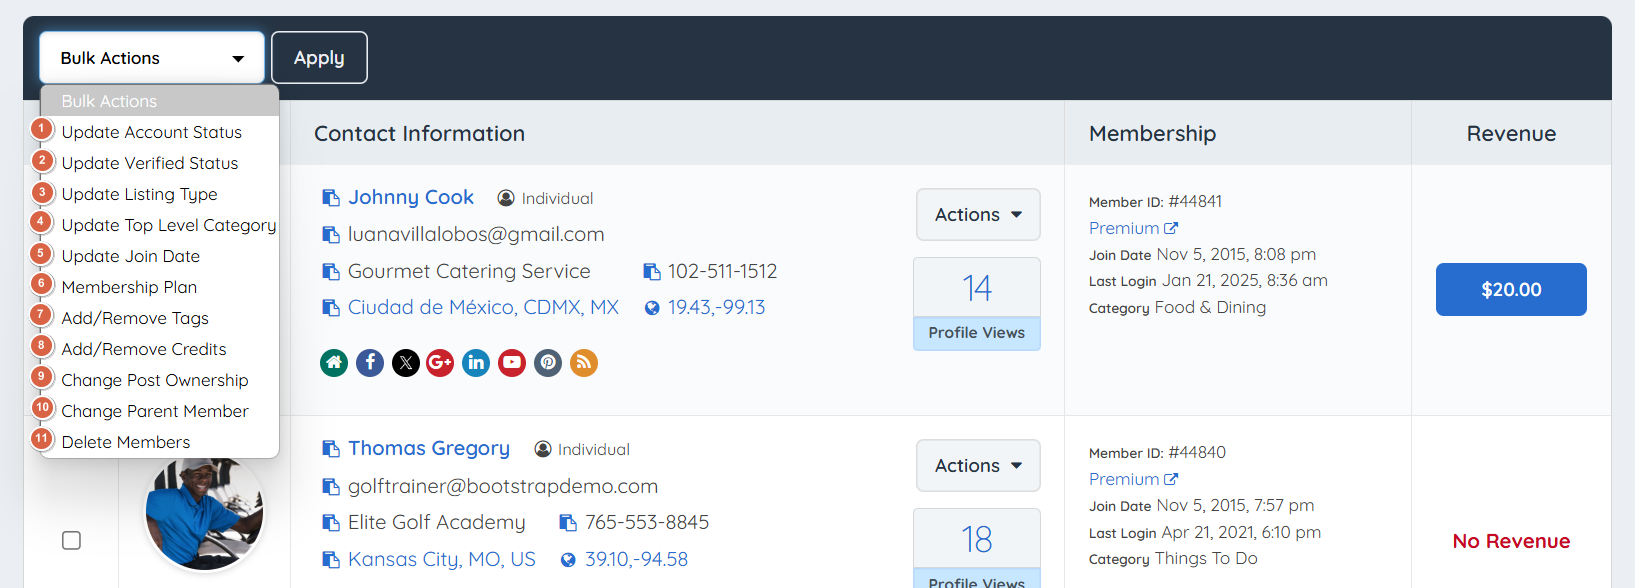Open Johnny Cook's X (Twitter) icon
Screen dimensions: 1635x588
coord(406,363)
